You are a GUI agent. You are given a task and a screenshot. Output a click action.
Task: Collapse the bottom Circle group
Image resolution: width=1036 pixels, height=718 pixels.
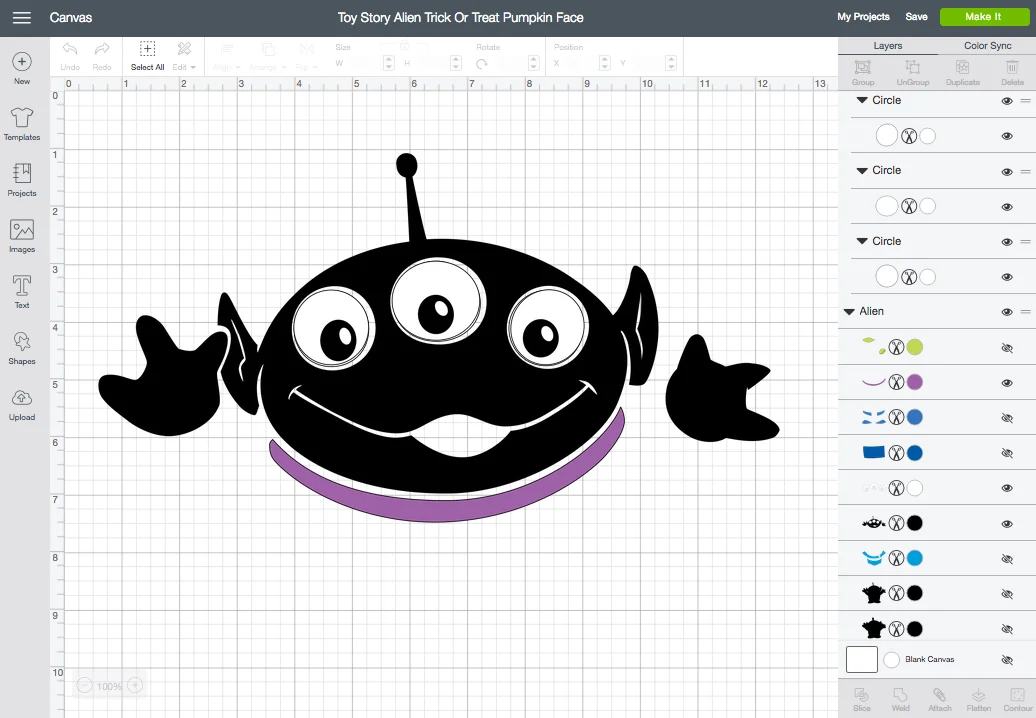[862, 242]
